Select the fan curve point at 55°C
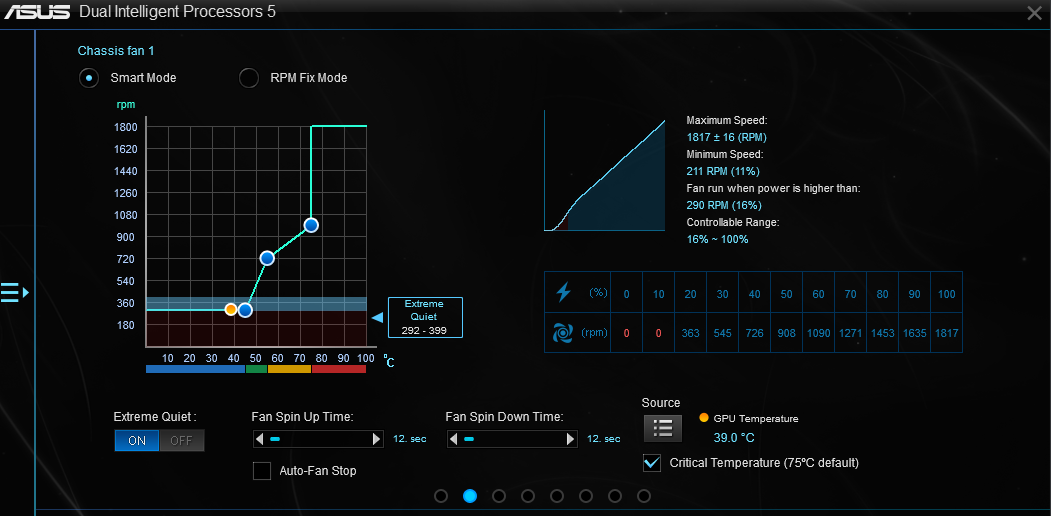Screen dimensions: 1051x516 (x=267, y=258)
